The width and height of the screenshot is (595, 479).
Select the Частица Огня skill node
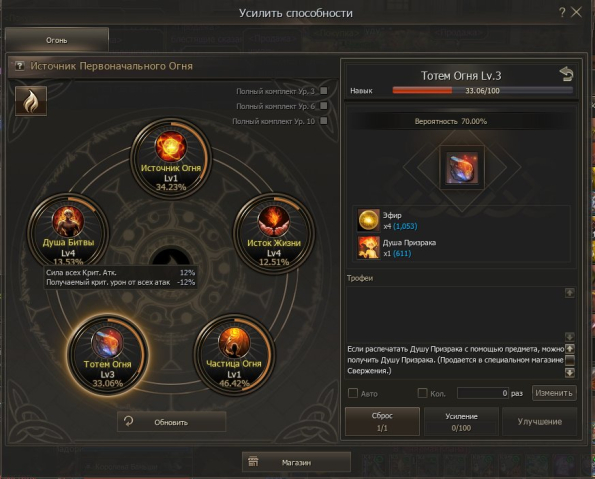(234, 355)
